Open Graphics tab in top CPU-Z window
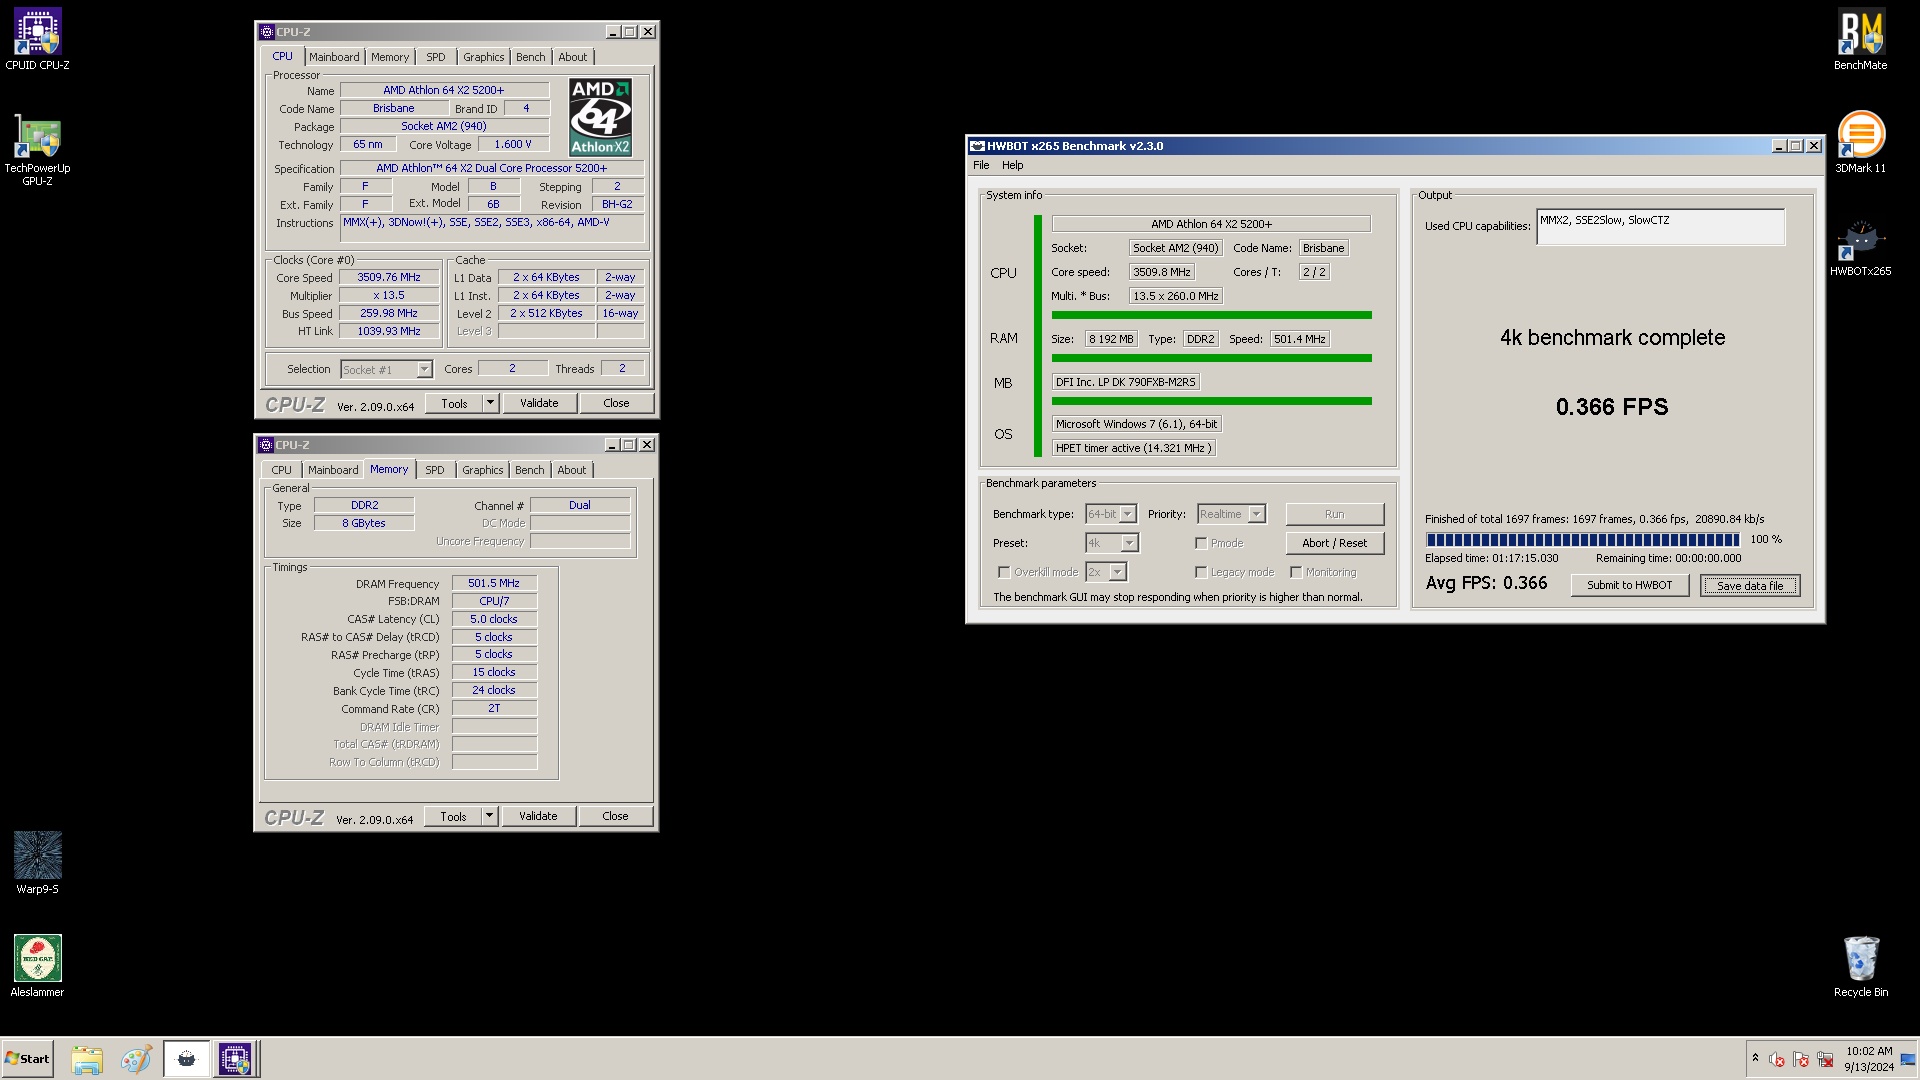 484,57
